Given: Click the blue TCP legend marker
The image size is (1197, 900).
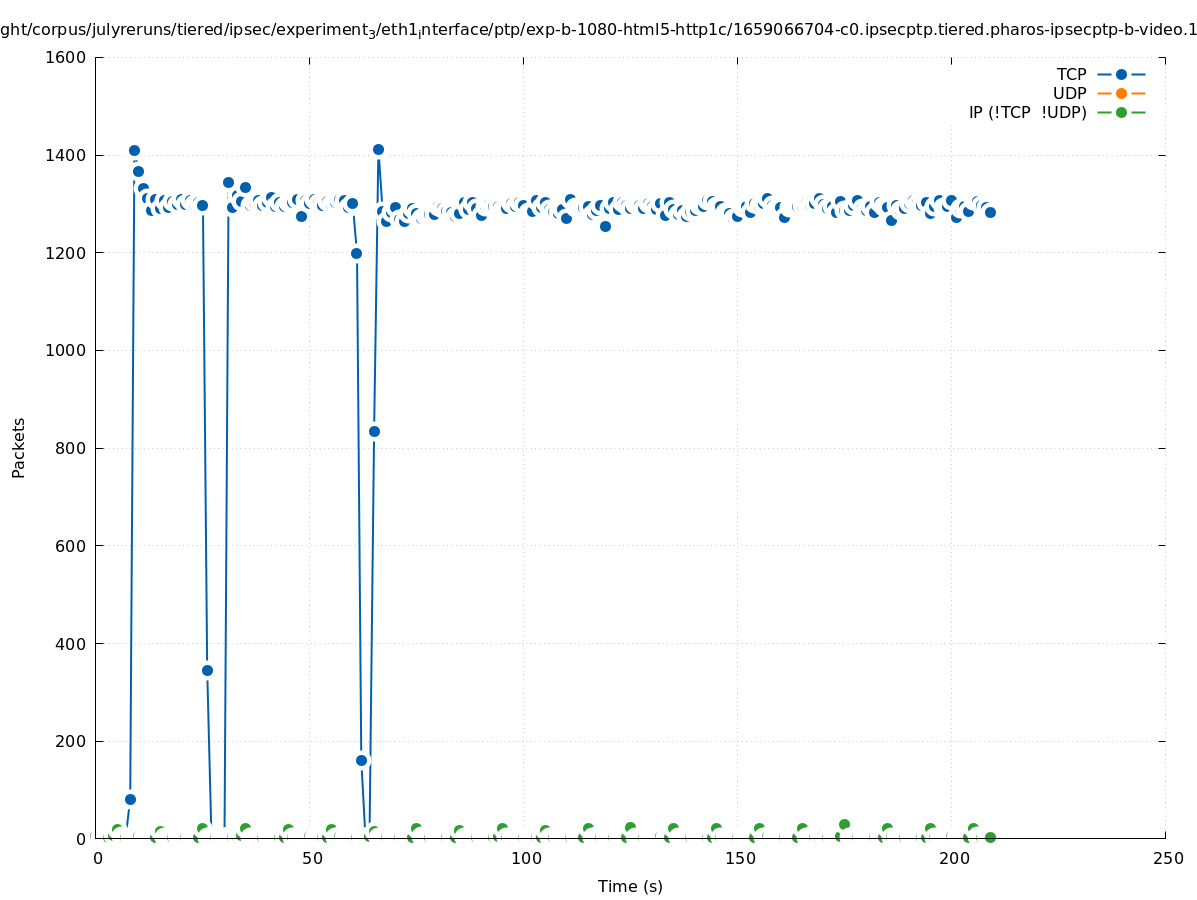Looking at the screenshot, I should (x=1121, y=74).
